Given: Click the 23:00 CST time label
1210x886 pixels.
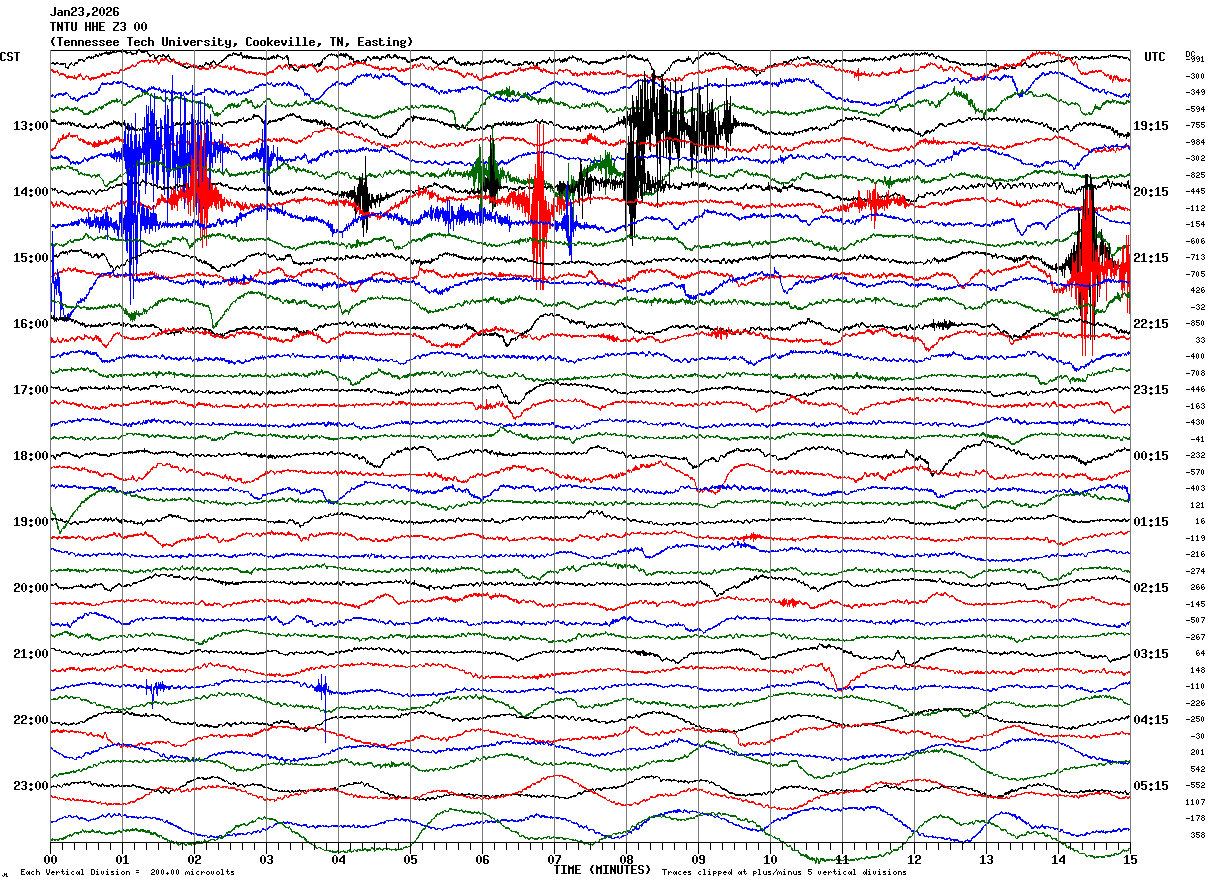Looking at the screenshot, I should click(x=30, y=786).
